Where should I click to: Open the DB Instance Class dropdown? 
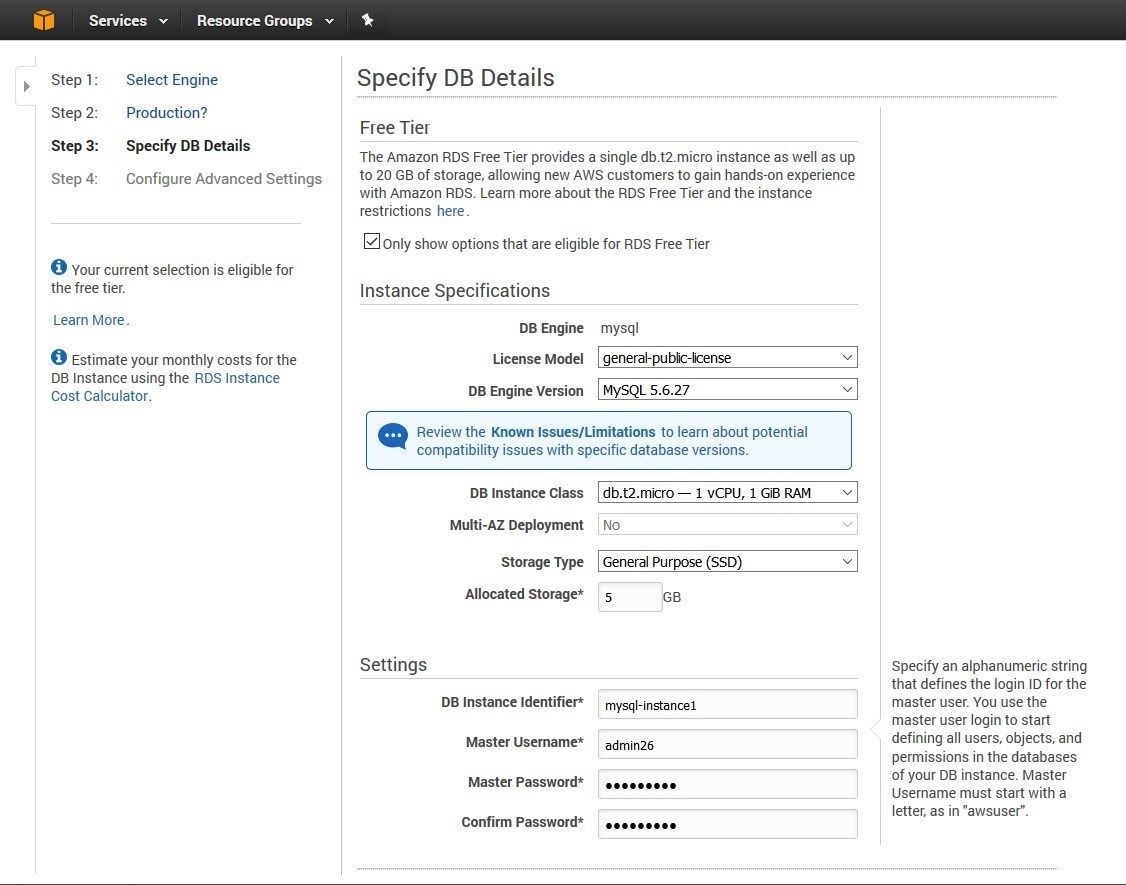click(727, 493)
